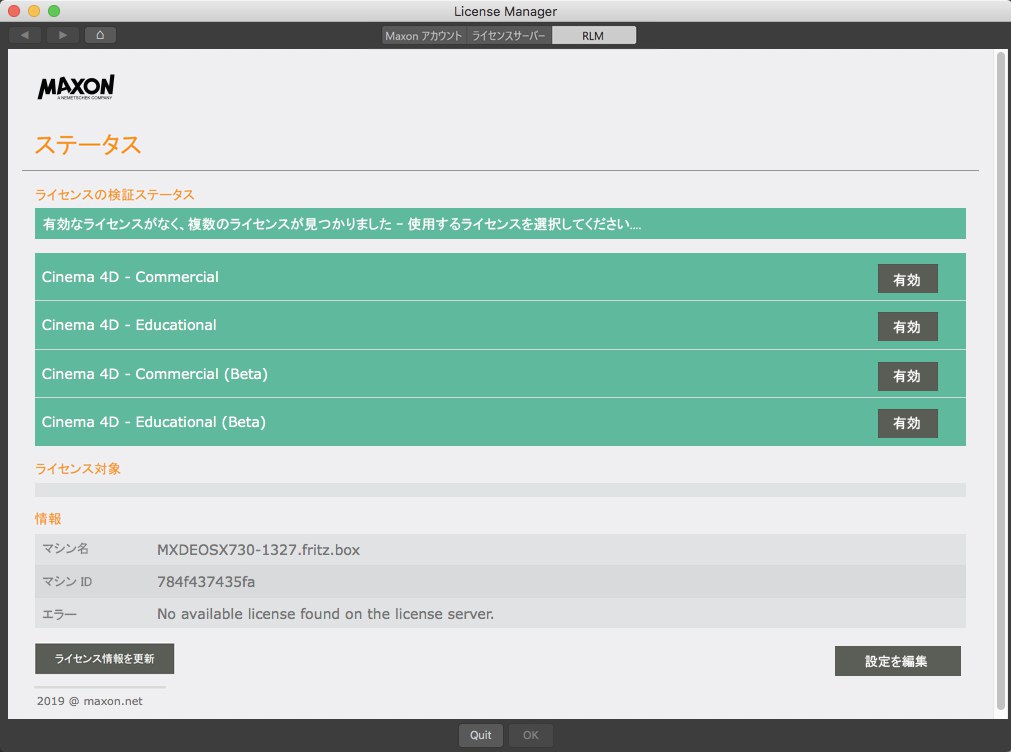1011x752 pixels.
Task: Activate Cinema 4D - Commercial (Beta) license
Action: (907, 376)
